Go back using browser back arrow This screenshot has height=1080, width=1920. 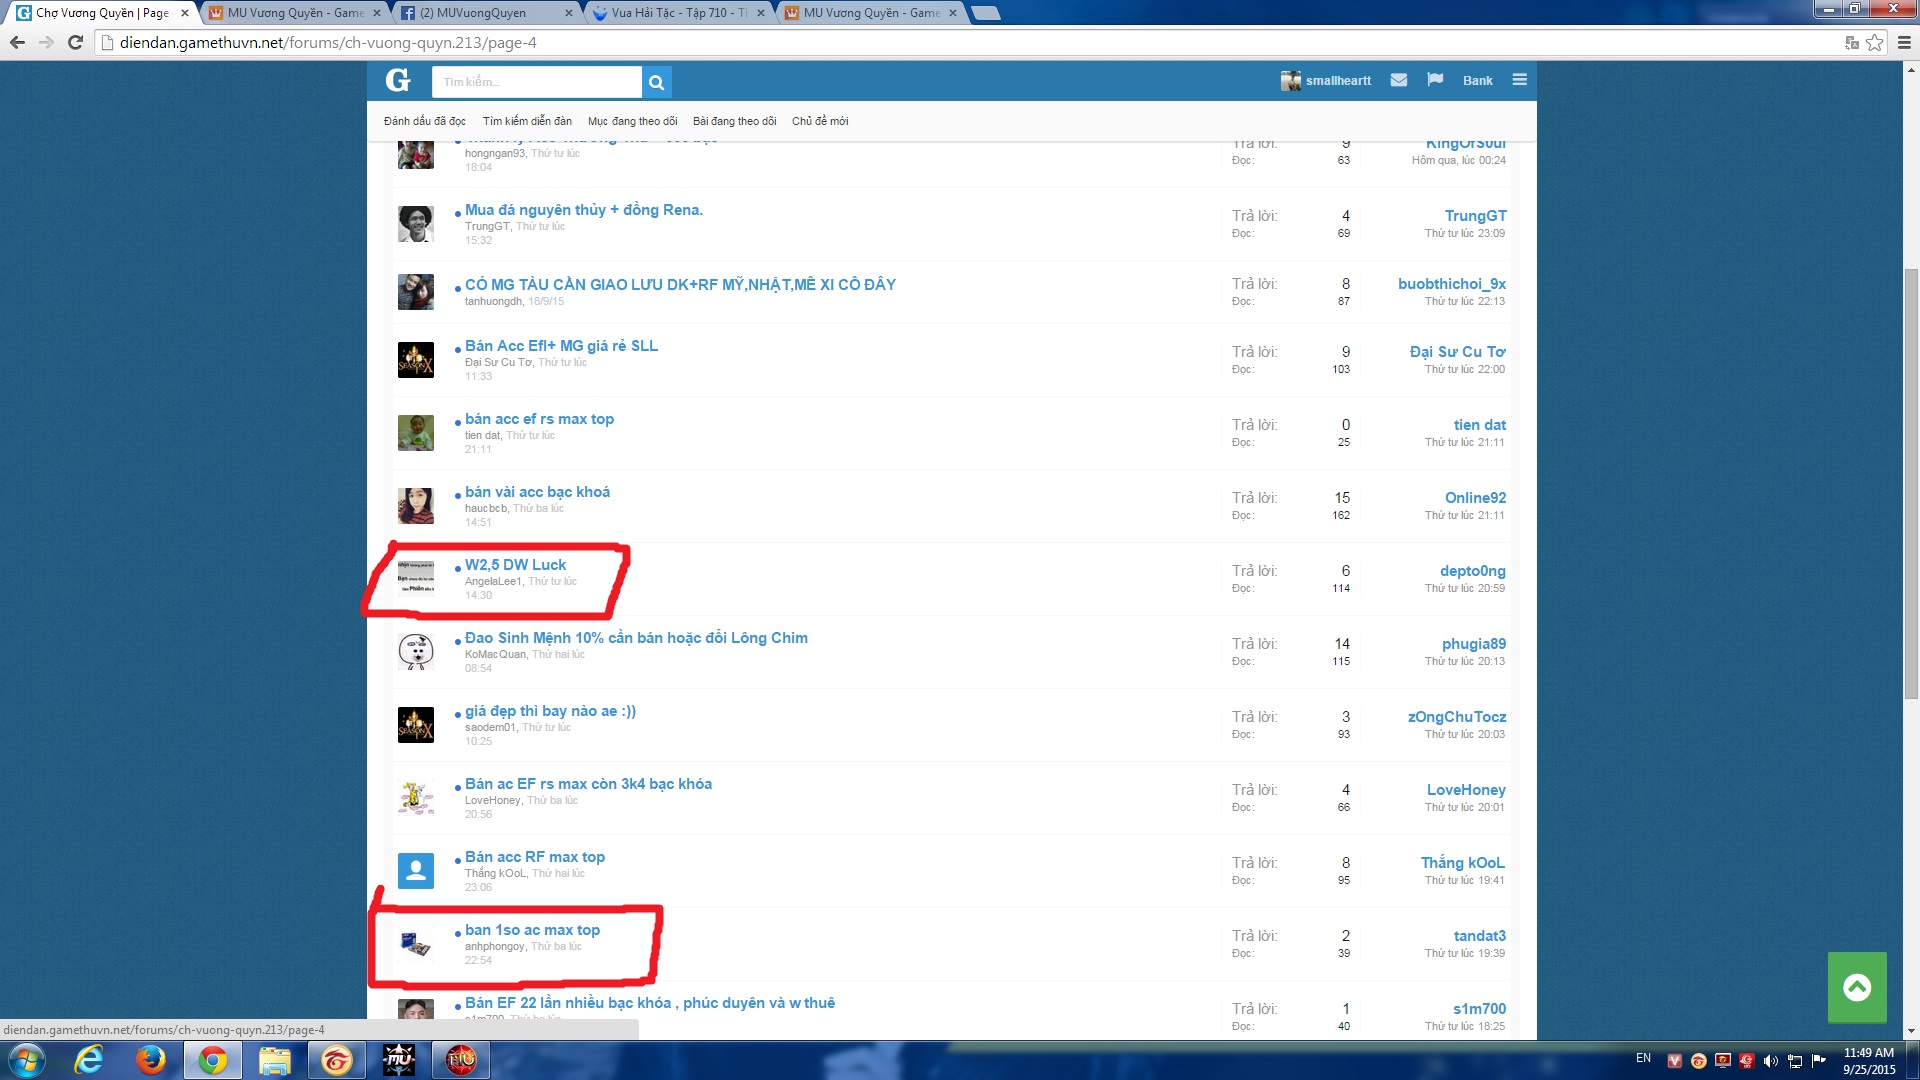pyautogui.click(x=17, y=43)
